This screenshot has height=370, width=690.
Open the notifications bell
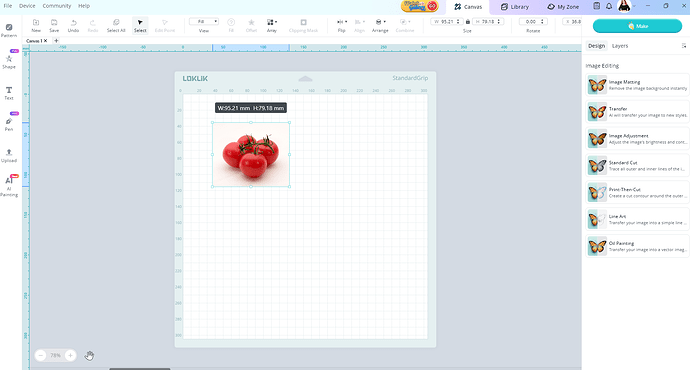[x=609, y=6]
